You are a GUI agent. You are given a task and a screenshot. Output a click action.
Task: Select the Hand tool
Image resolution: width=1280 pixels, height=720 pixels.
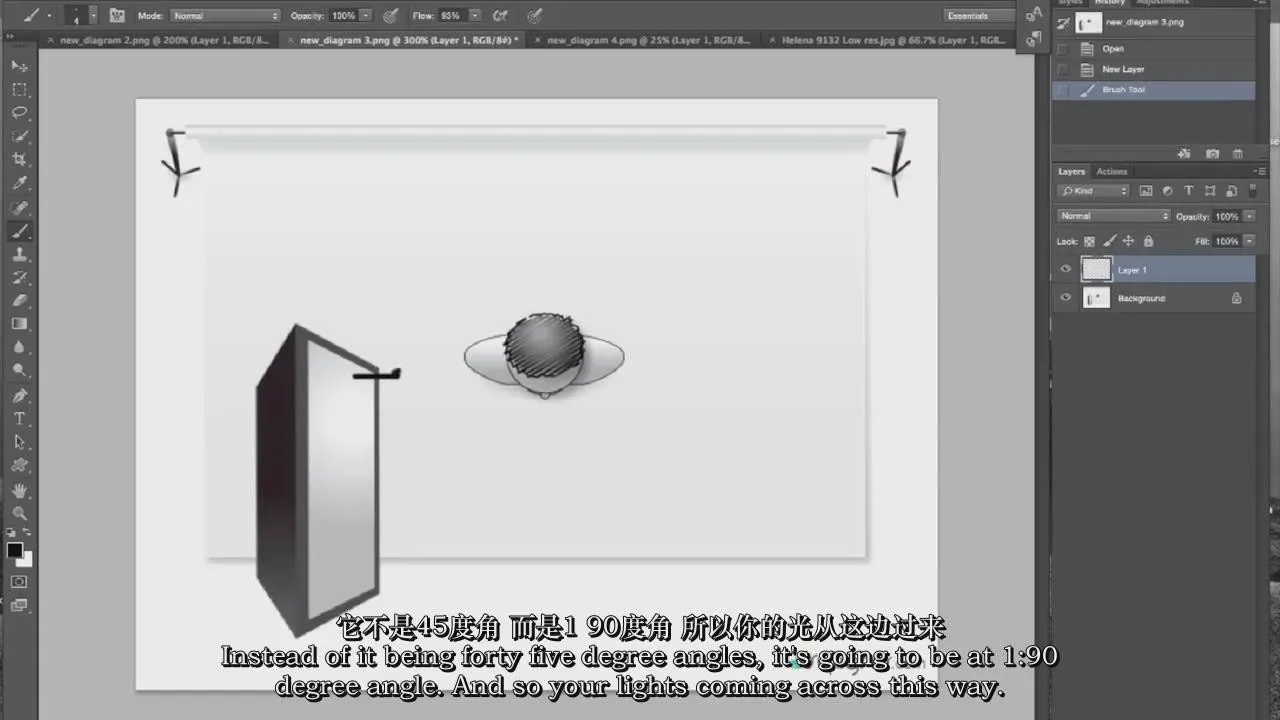pyautogui.click(x=19, y=490)
